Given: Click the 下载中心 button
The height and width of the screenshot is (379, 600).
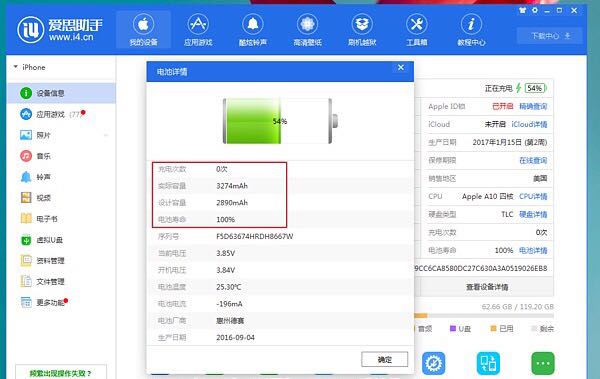Looking at the screenshot, I should click(549, 36).
